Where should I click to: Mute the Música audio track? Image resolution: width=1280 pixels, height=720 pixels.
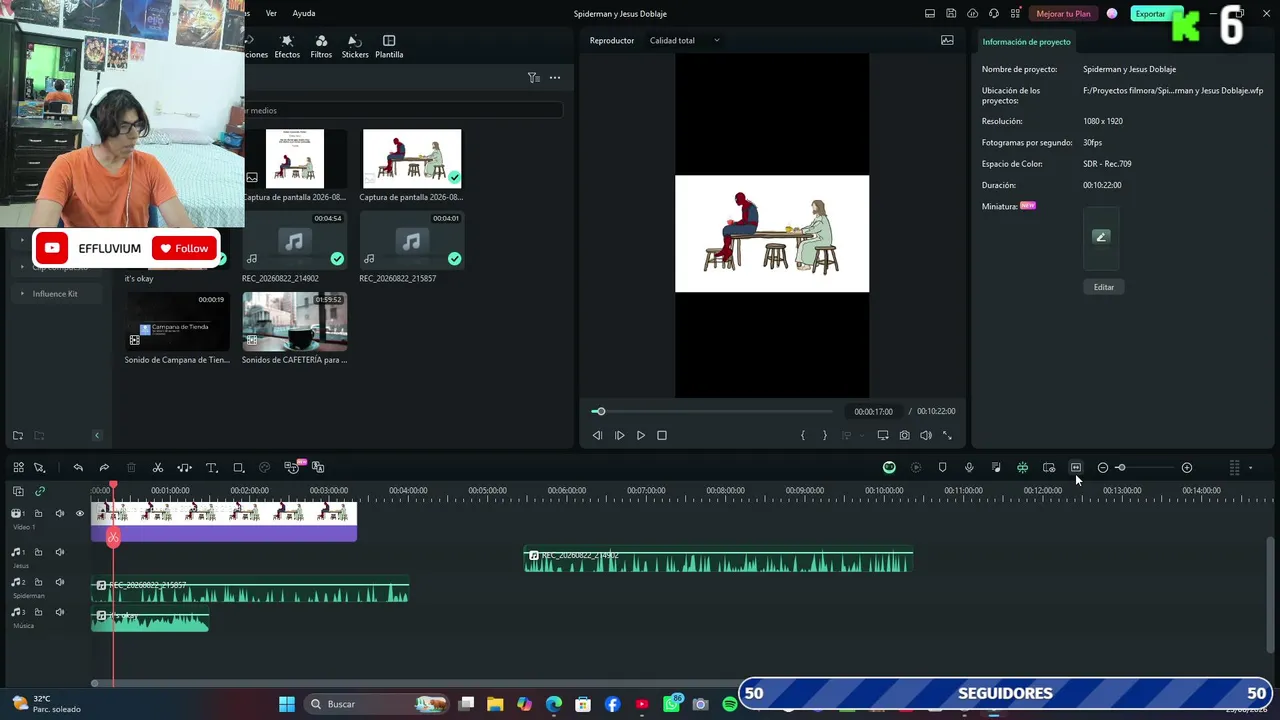coord(60,612)
